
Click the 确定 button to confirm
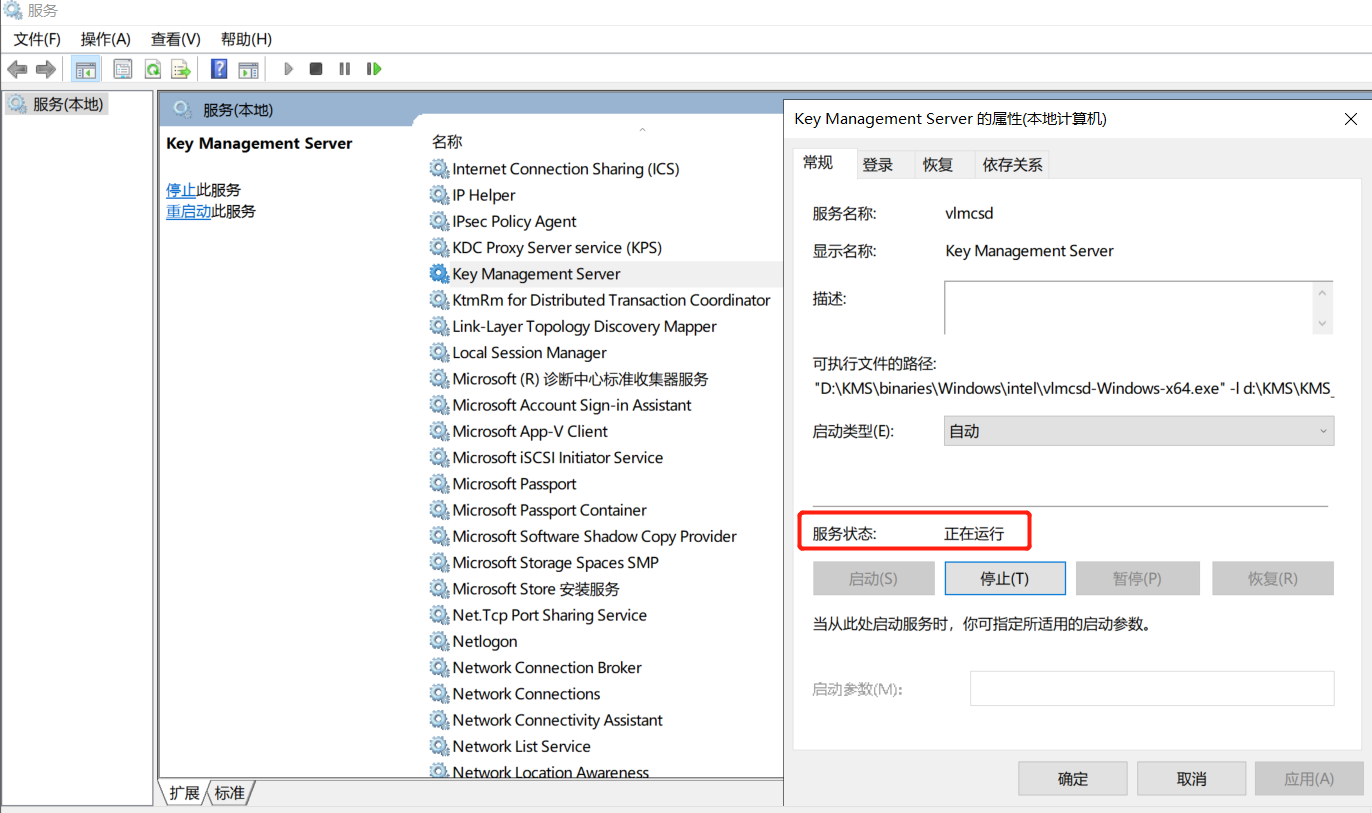(x=1072, y=778)
